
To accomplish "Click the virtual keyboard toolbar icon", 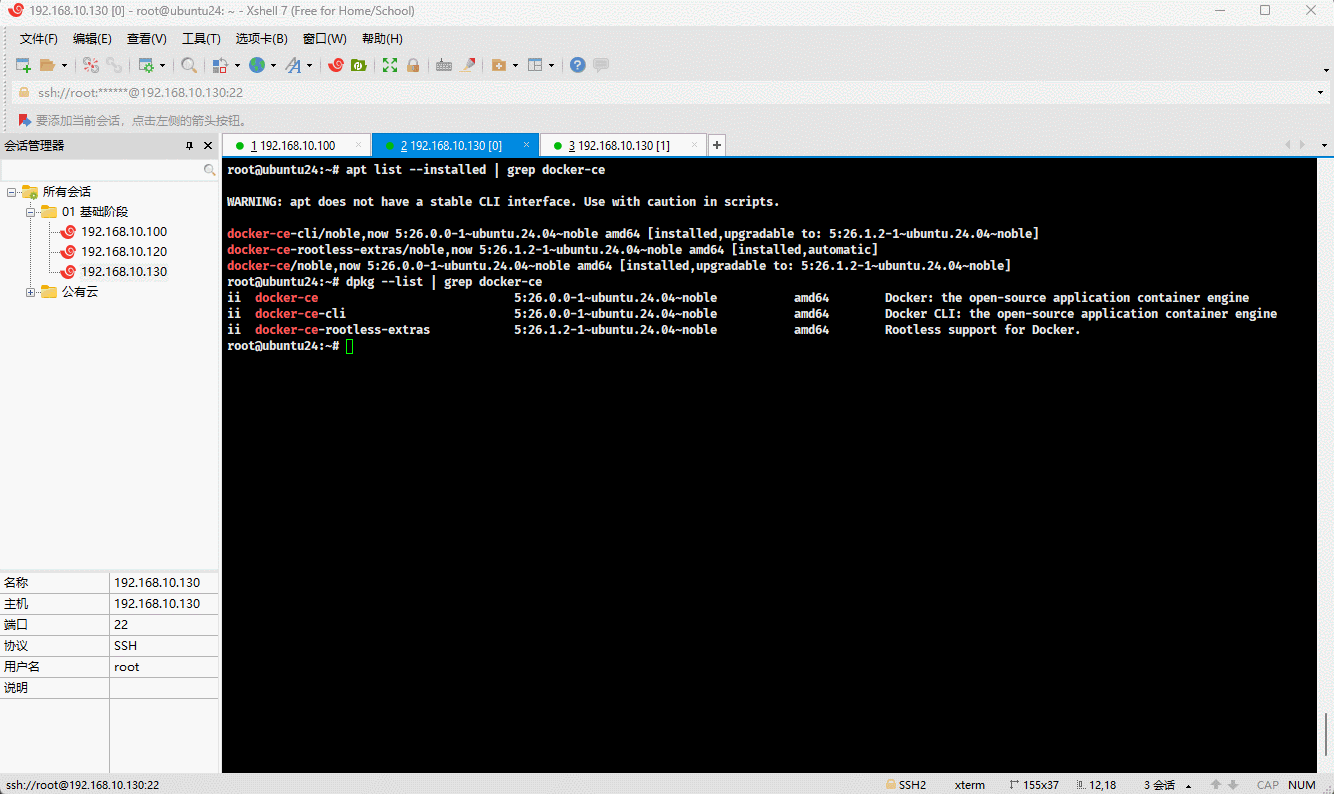I will (x=444, y=65).
